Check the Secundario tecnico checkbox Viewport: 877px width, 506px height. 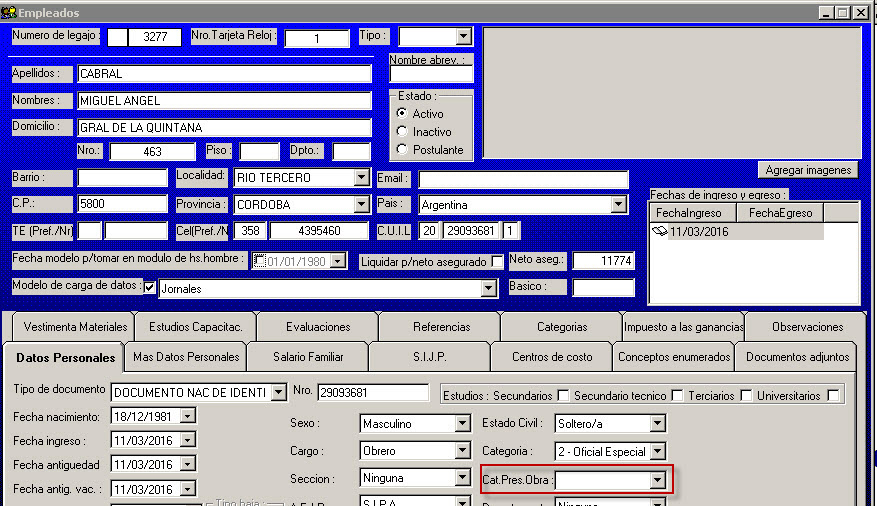coord(677,395)
